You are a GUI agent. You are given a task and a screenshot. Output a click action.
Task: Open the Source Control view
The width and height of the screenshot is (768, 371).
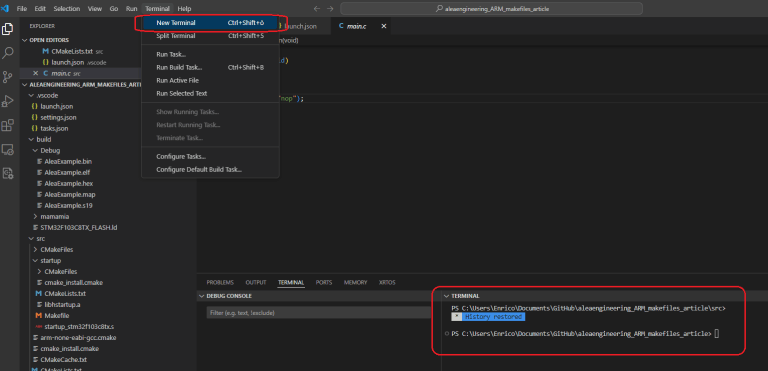coord(7,77)
